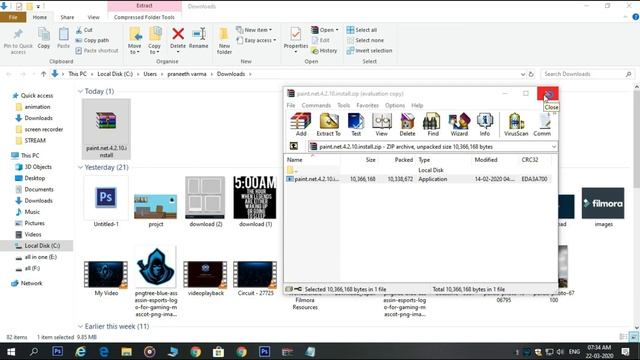This screenshot has height=360, width=640.
Task: Click the VirusScan icon in WinRAR
Action: coord(516,125)
